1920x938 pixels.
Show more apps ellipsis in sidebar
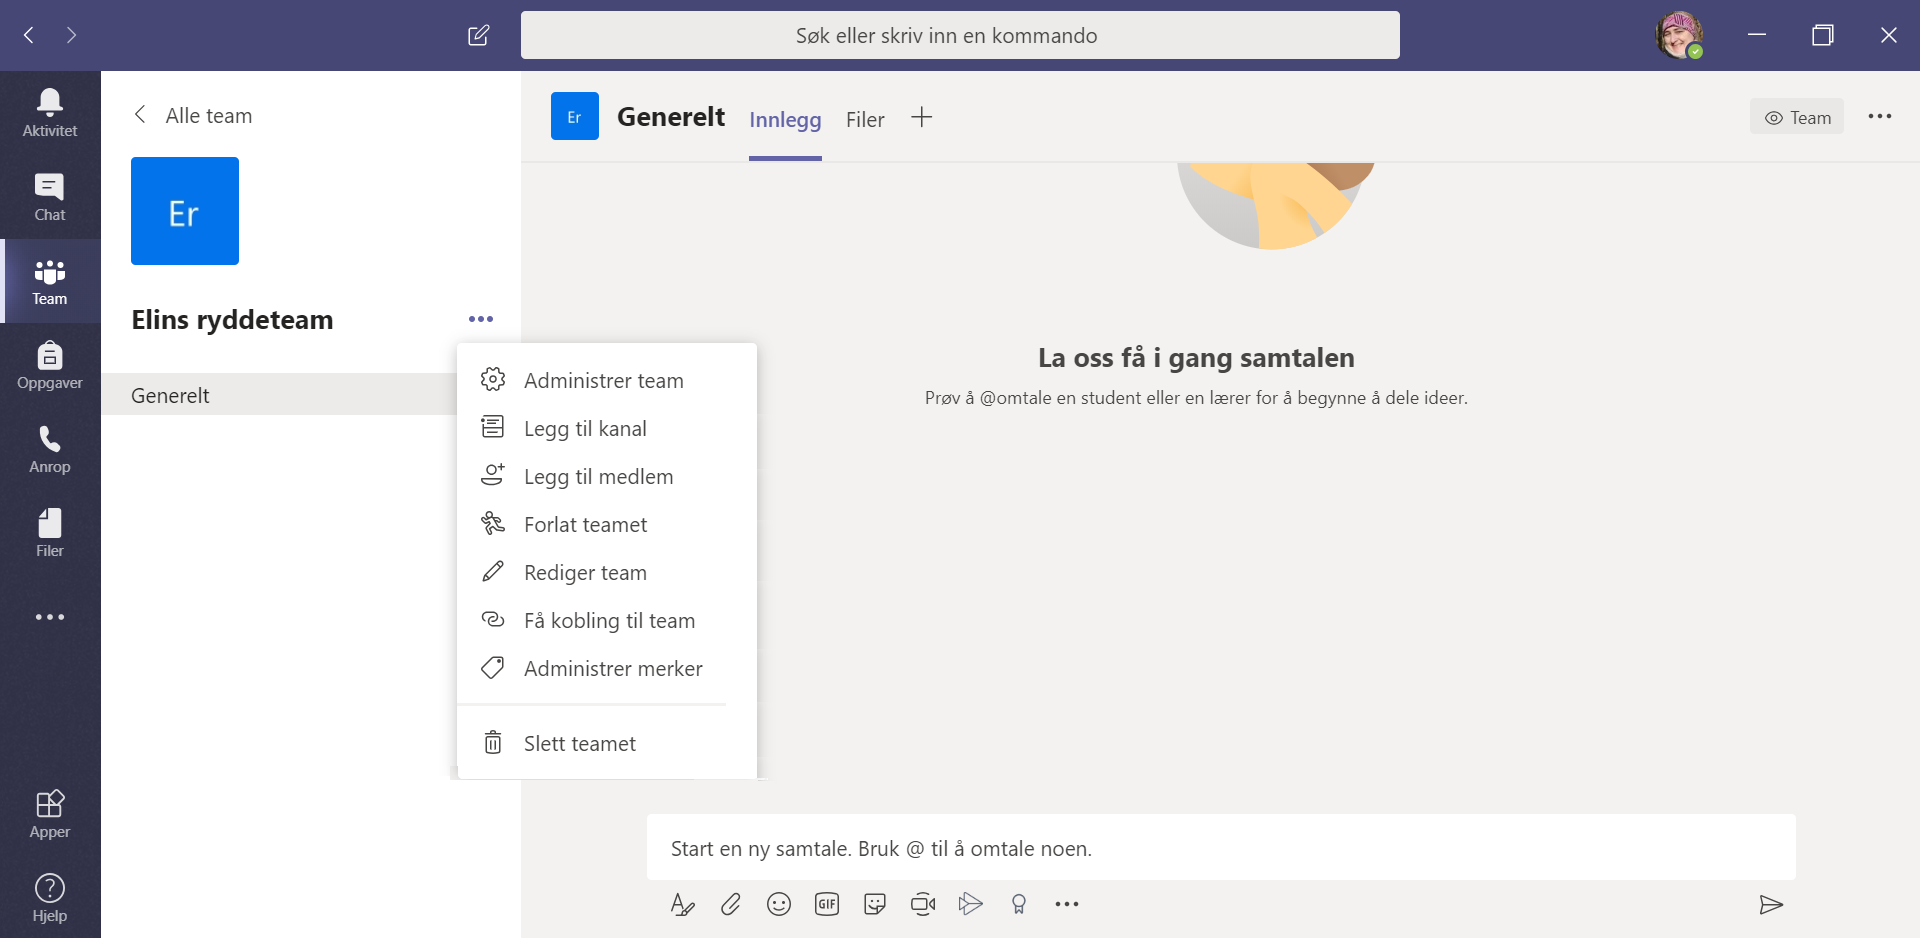click(x=50, y=617)
